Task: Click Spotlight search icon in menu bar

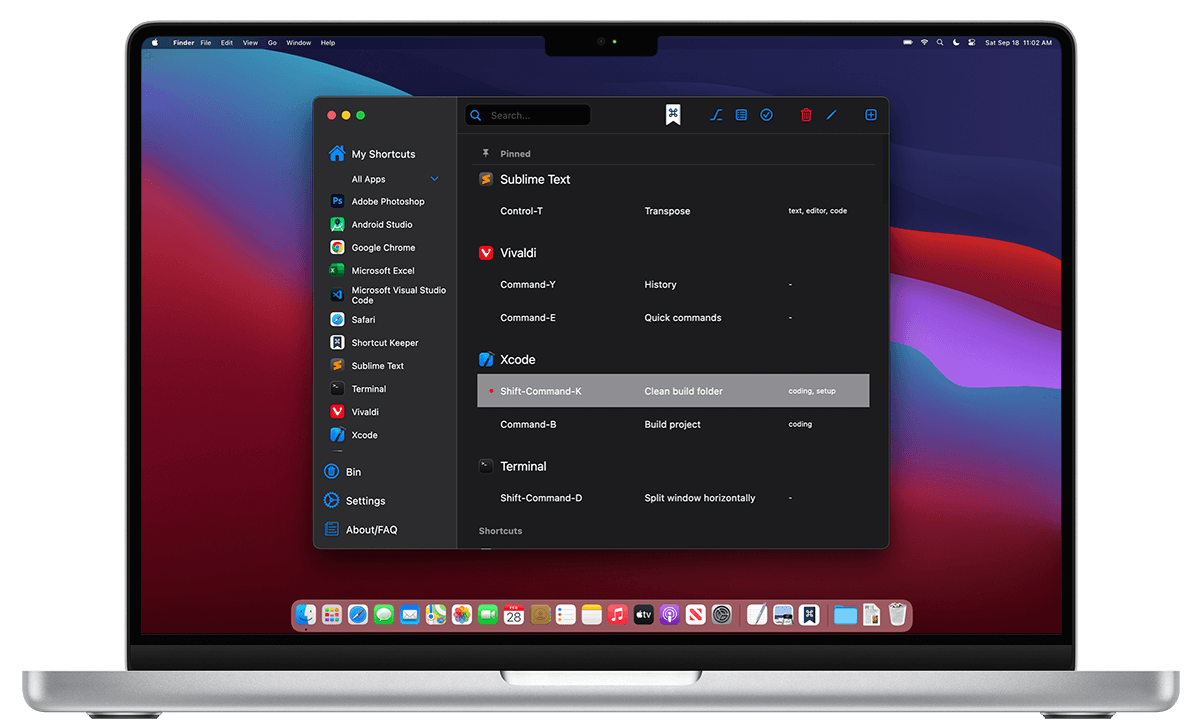Action: (941, 43)
